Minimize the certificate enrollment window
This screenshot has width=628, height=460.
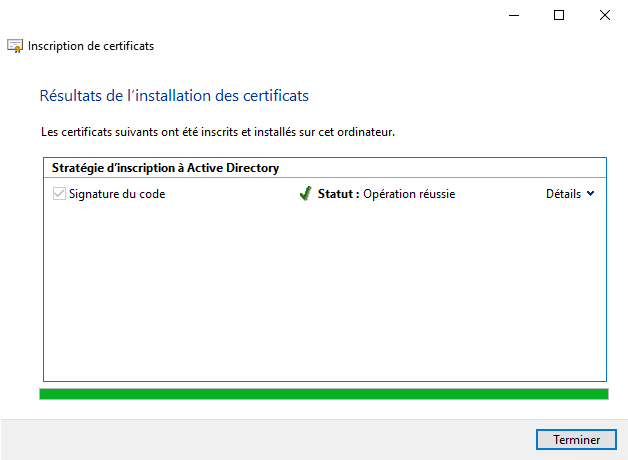[x=513, y=15]
